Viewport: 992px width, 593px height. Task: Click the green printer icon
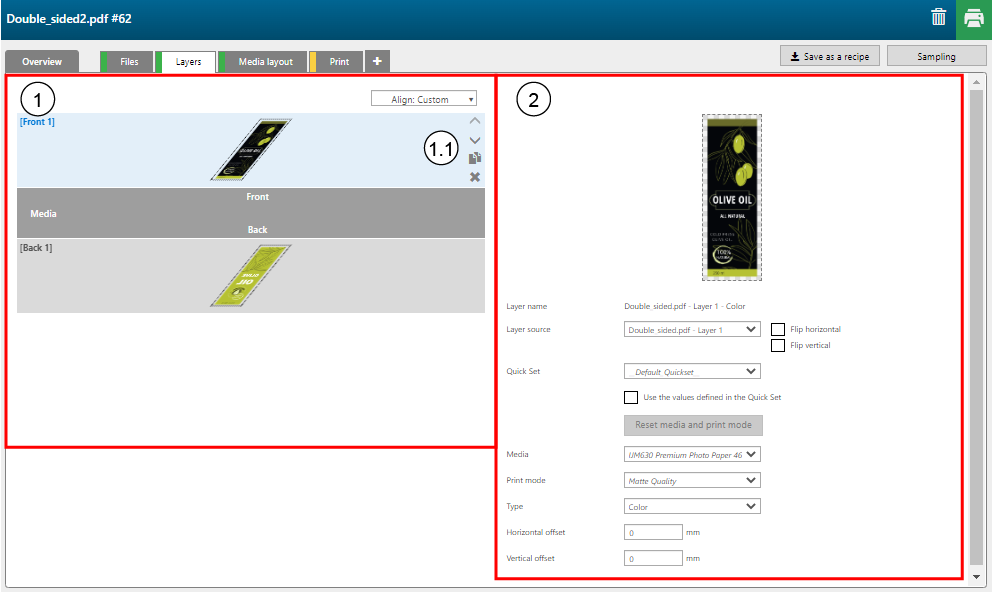tap(973, 18)
